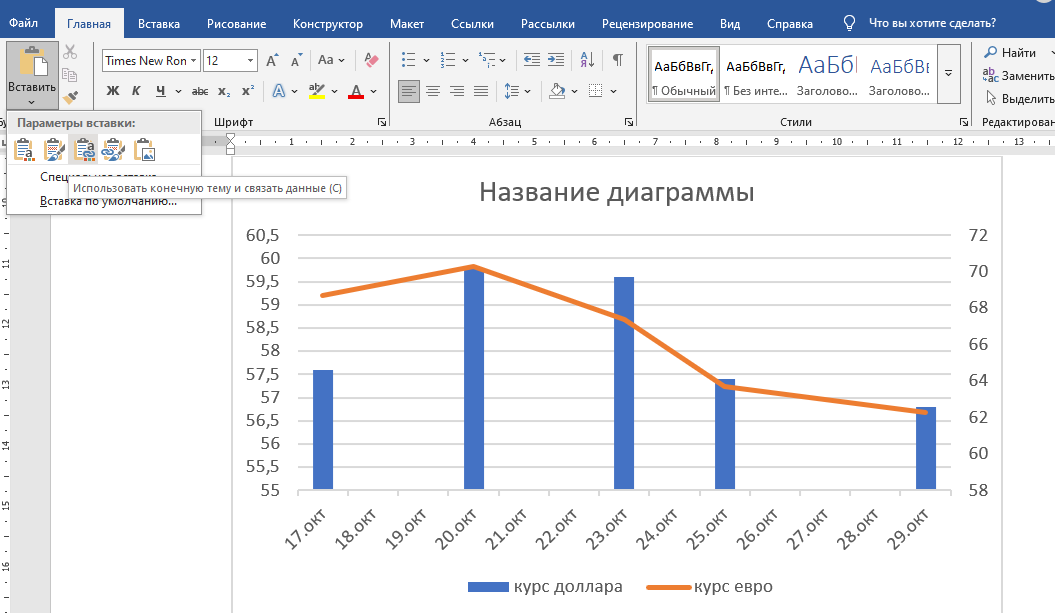Click the chart title 'Название диаграммы'
This screenshot has width=1055, height=613.
pyautogui.click(x=616, y=192)
